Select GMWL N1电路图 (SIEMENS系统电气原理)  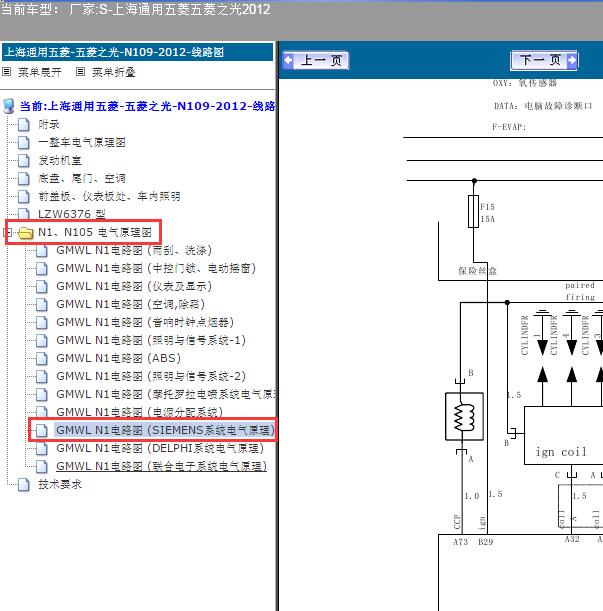[165, 430]
